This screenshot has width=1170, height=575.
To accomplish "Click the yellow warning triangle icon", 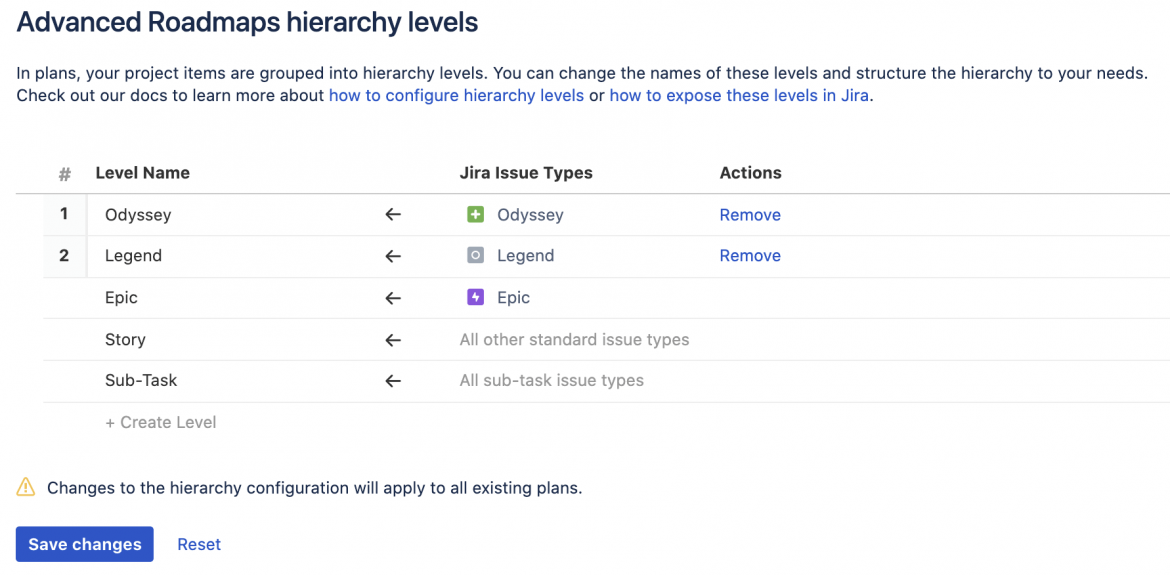I will click(26, 488).
